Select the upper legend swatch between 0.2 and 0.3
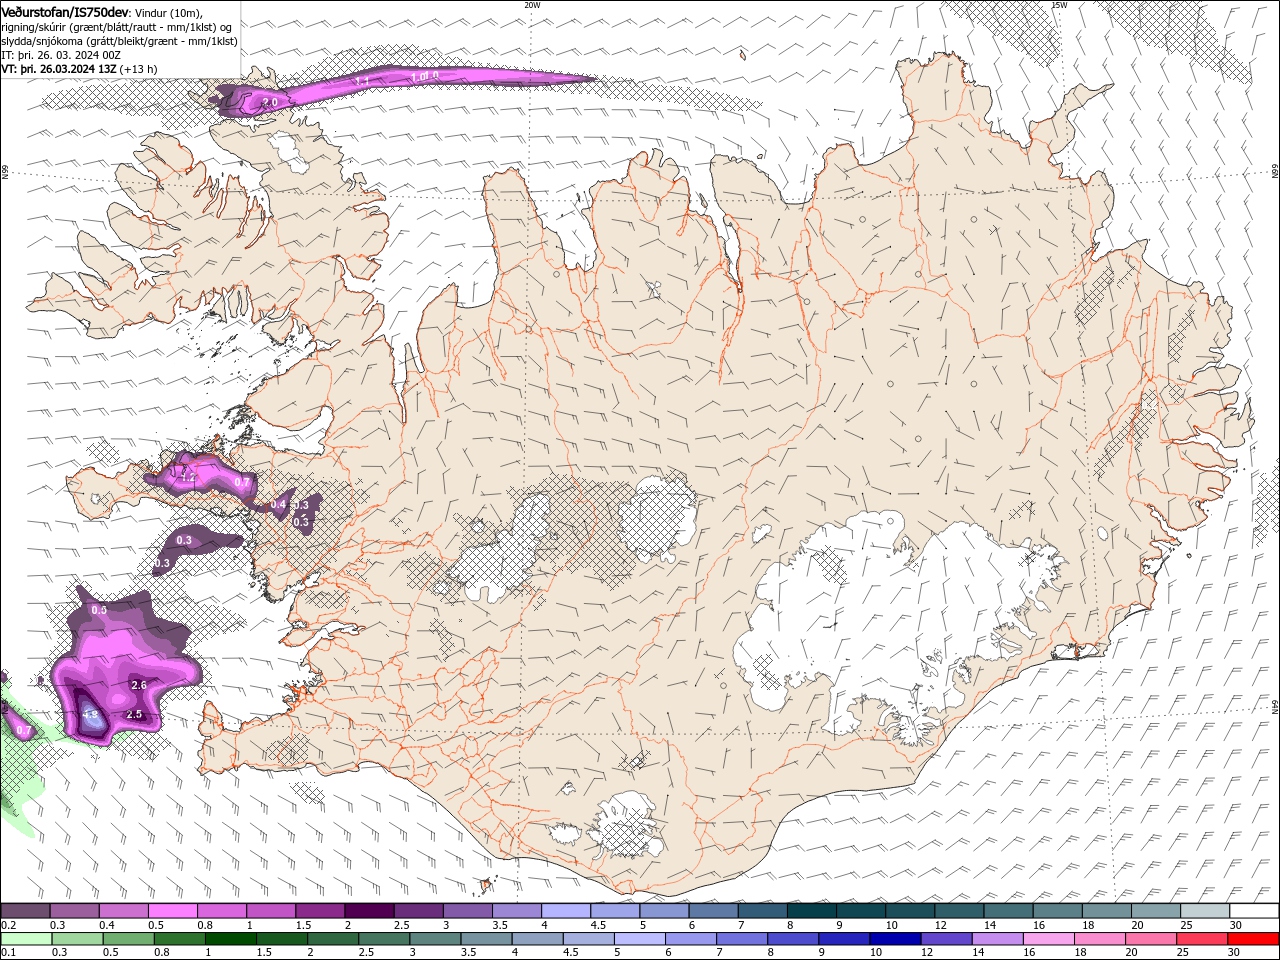 [x=26, y=911]
